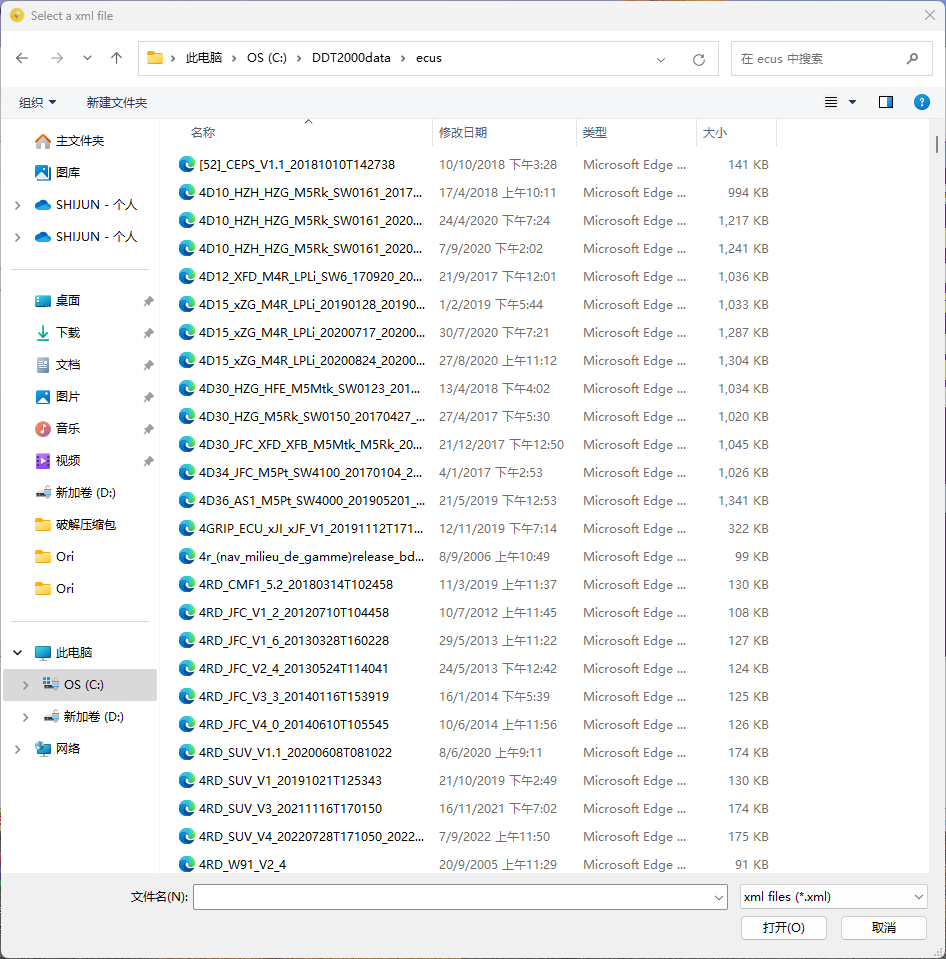Sort files by 名称 column
This screenshot has width=946, height=959.
point(203,133)
